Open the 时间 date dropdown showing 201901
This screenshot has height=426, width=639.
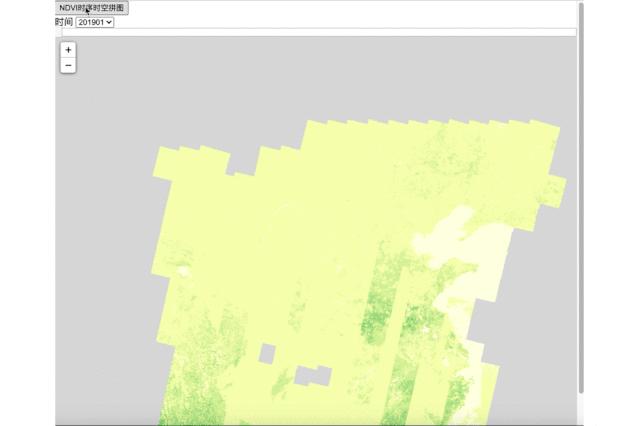pos(94,22)
